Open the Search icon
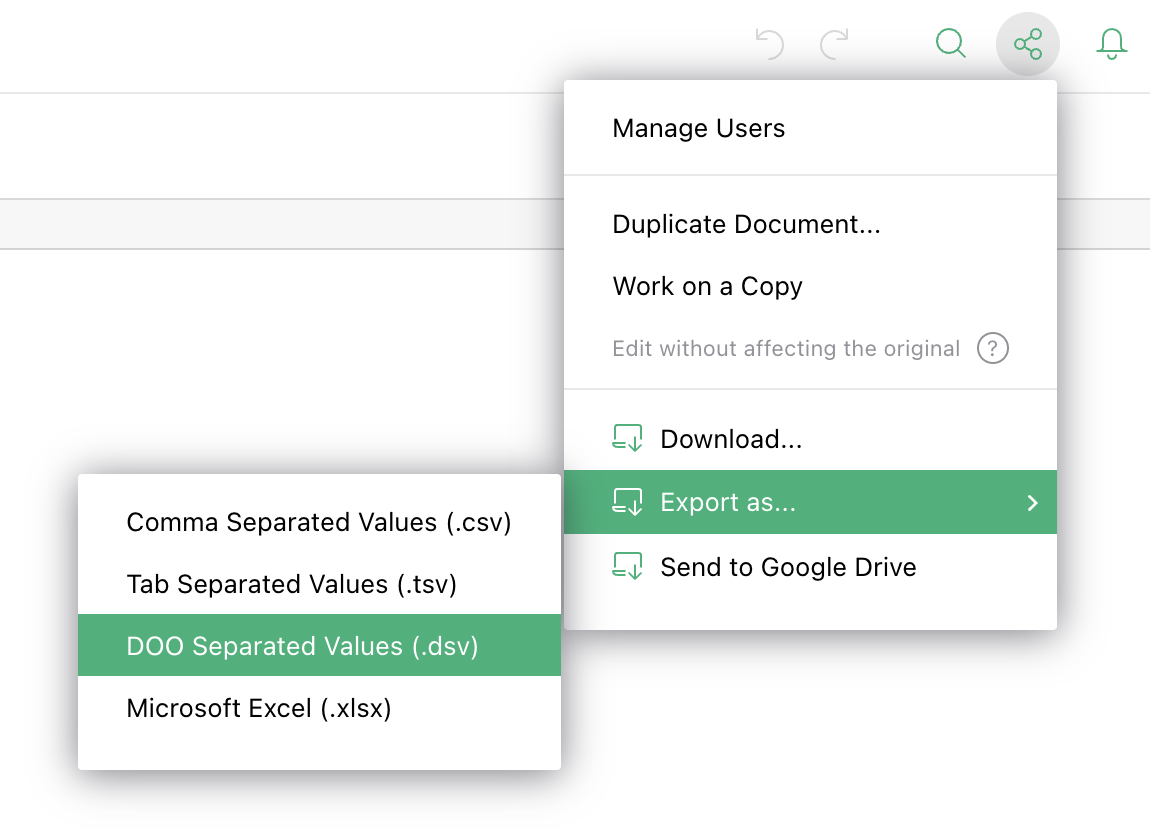The width and height of the screenshot is (1150, 838). tap(950, 44)
